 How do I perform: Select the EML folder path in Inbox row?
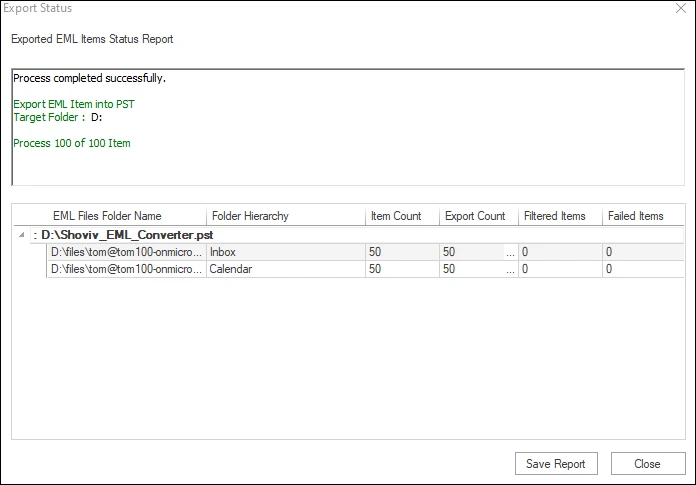127,252
